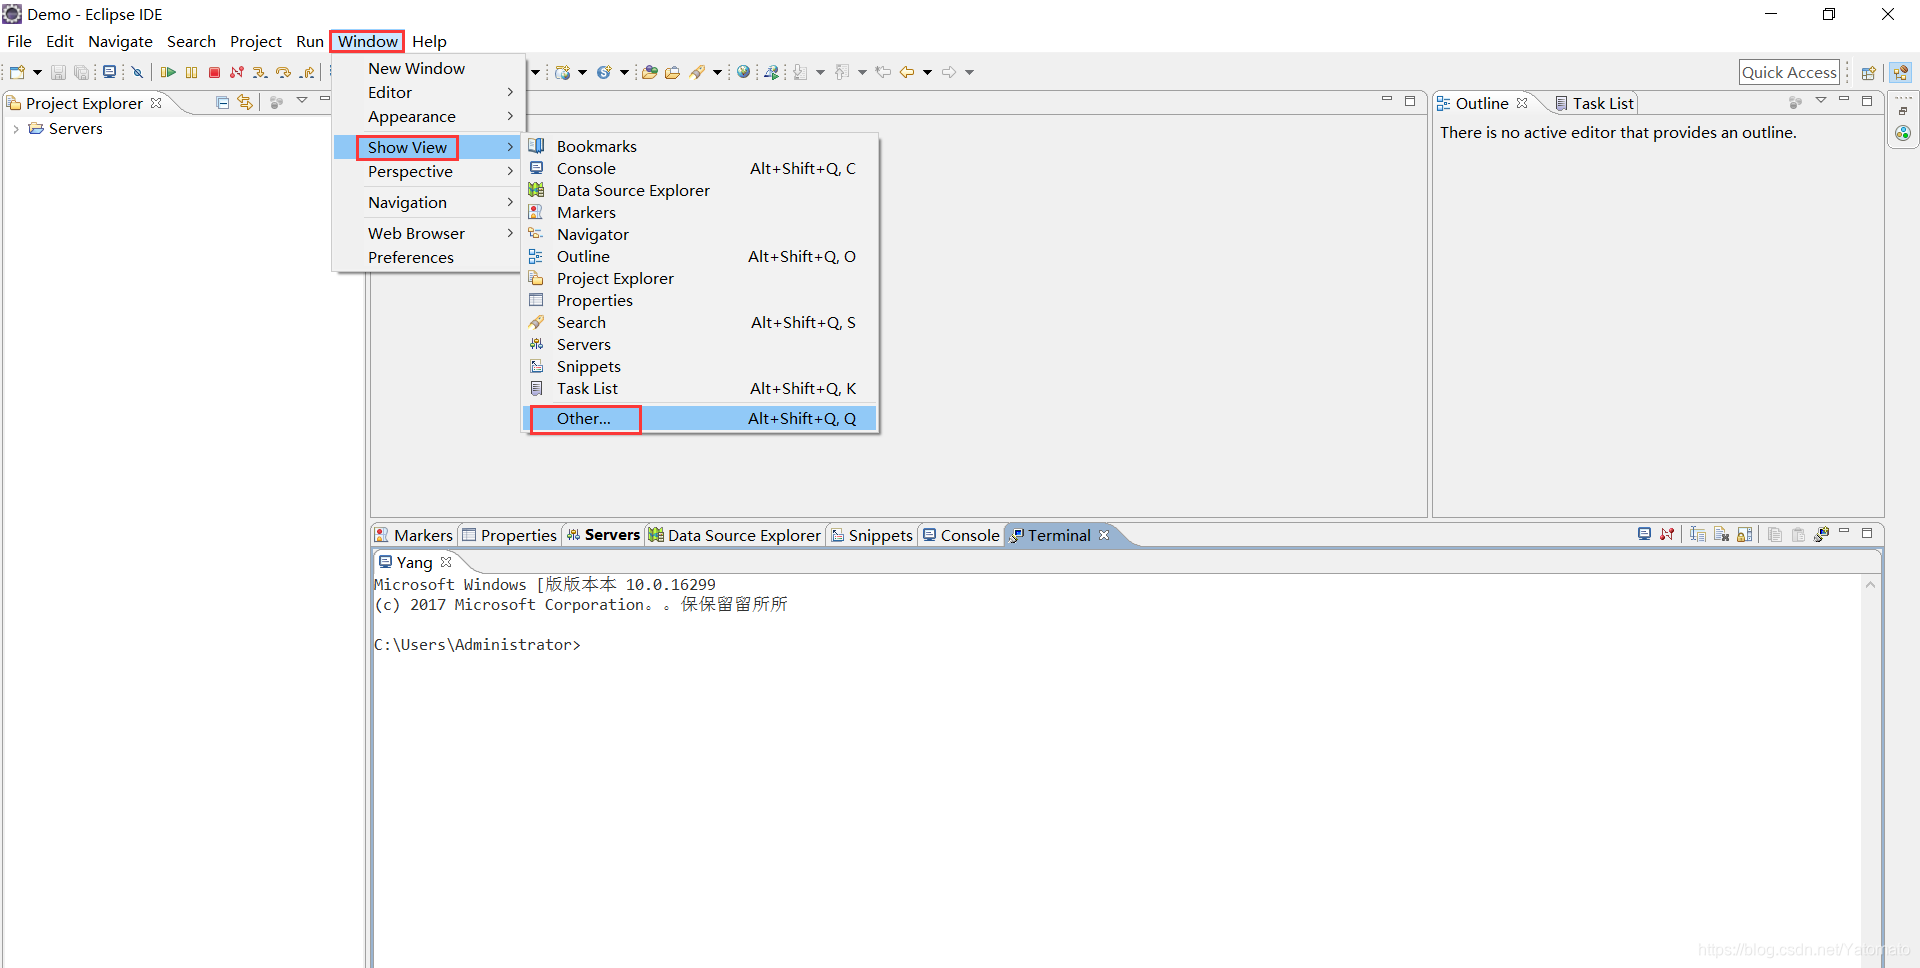This screenshot has width=1920, height=968.
Task: Open the New wizard dropdown arrow
Action: pos(37,72)
